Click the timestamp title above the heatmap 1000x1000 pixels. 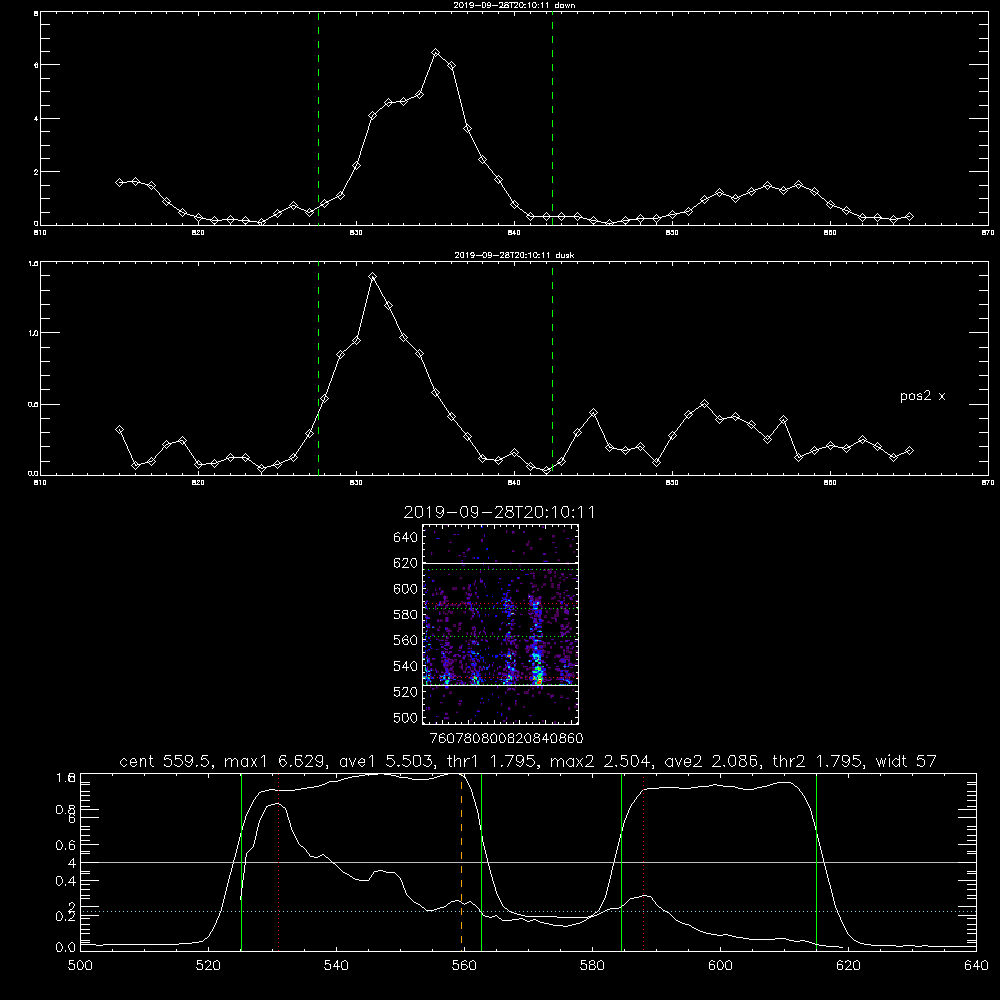click(x=499, y=512)
